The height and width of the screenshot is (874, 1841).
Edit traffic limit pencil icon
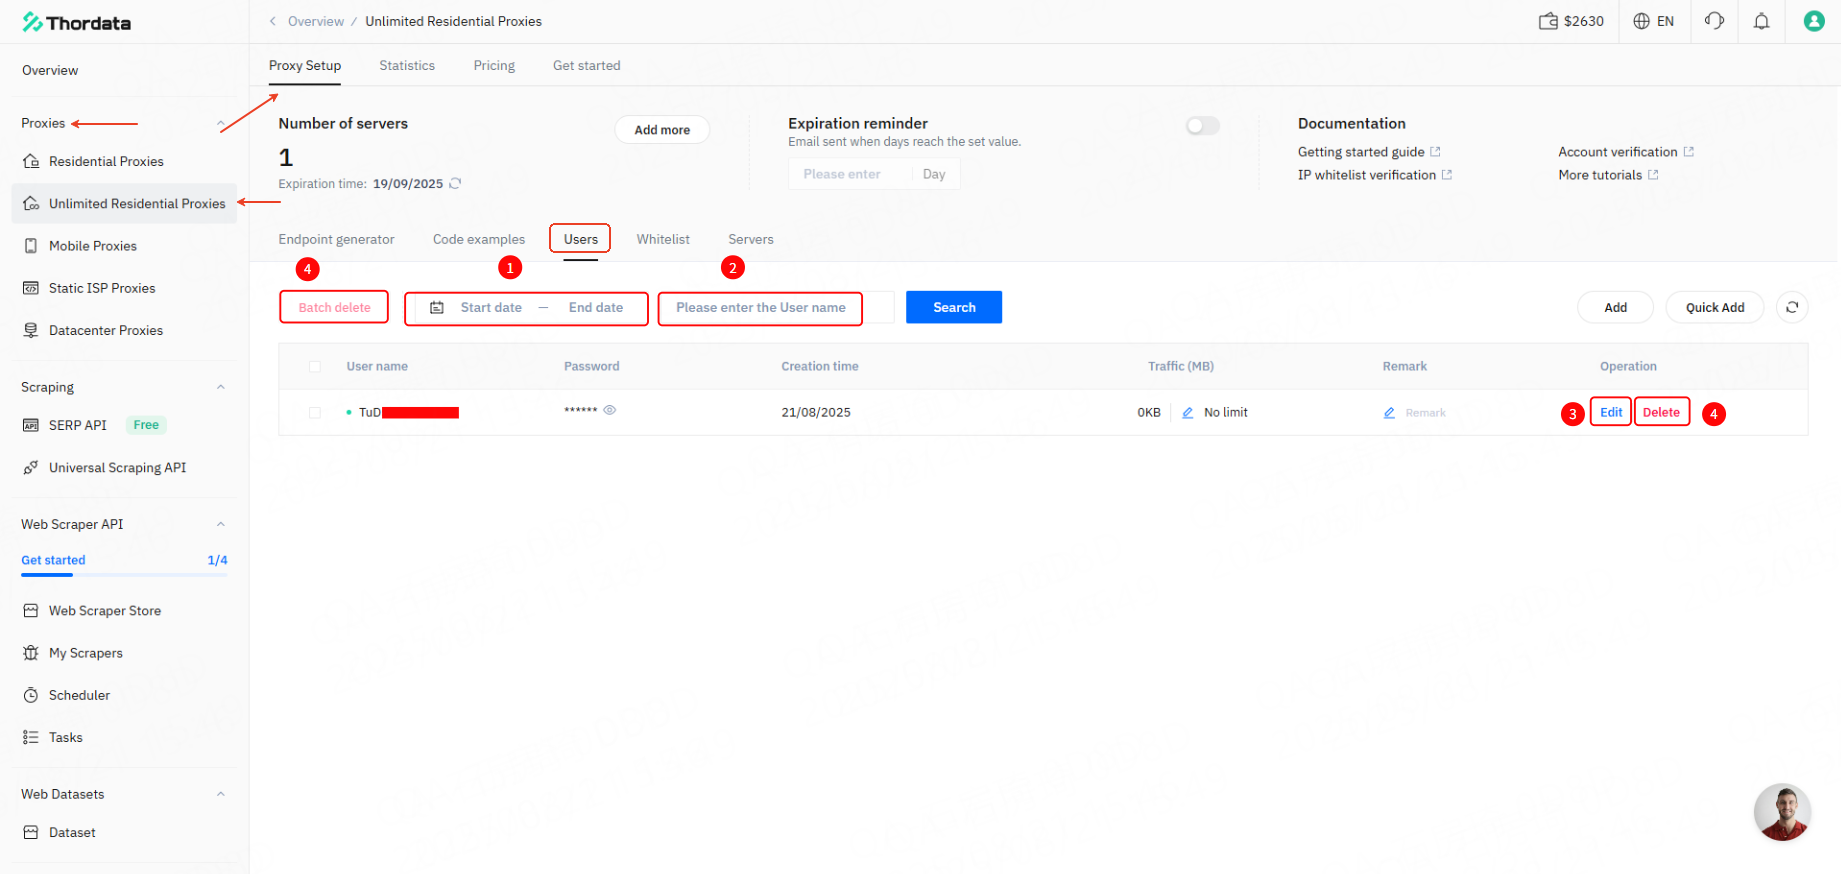[1188, 413]
